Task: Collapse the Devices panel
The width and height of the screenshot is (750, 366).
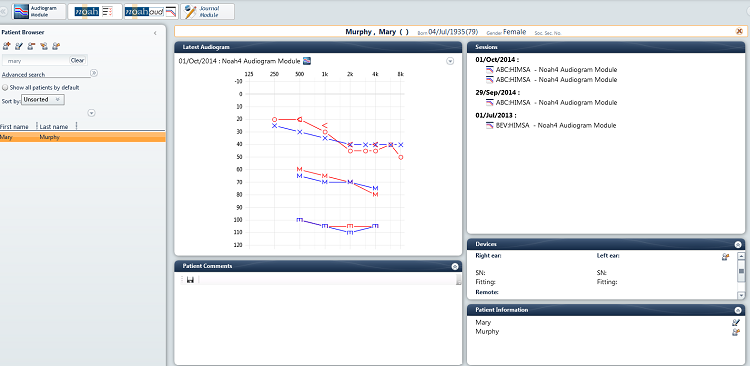Action: 738,244
